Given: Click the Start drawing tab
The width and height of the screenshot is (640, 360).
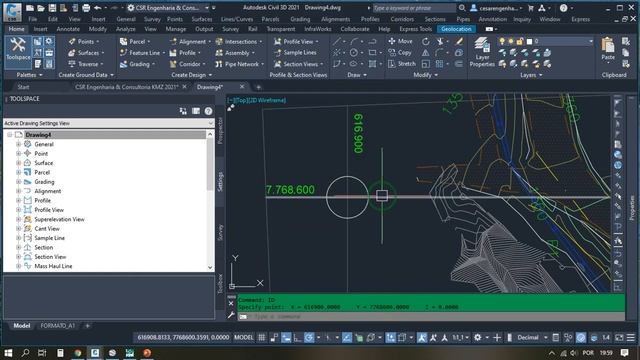Looking at the screenshot, I should pyautogui.click(x=23, y=87).
